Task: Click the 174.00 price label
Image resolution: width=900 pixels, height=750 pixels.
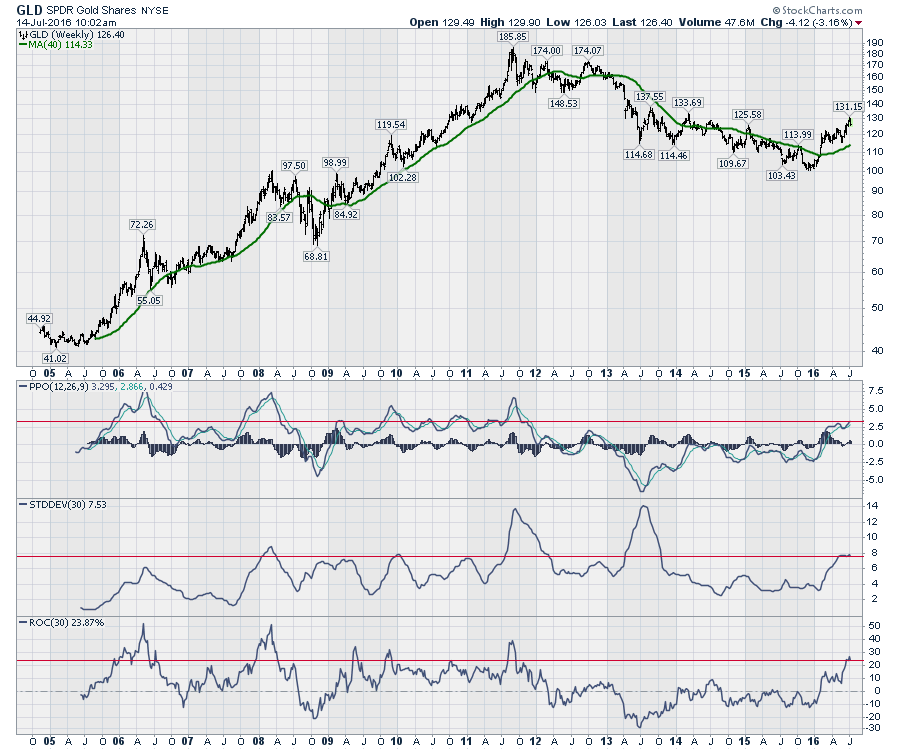Action: click(546, 50)
